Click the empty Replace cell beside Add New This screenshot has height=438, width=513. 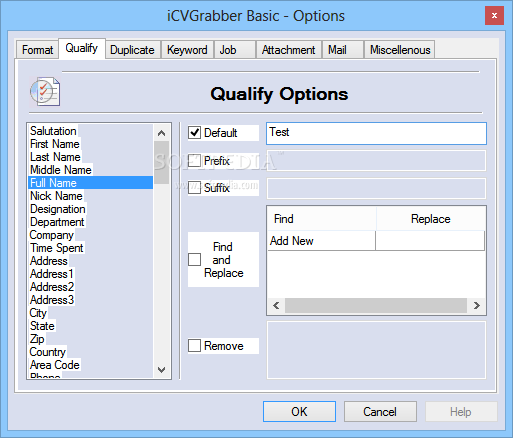coord(430,241)
